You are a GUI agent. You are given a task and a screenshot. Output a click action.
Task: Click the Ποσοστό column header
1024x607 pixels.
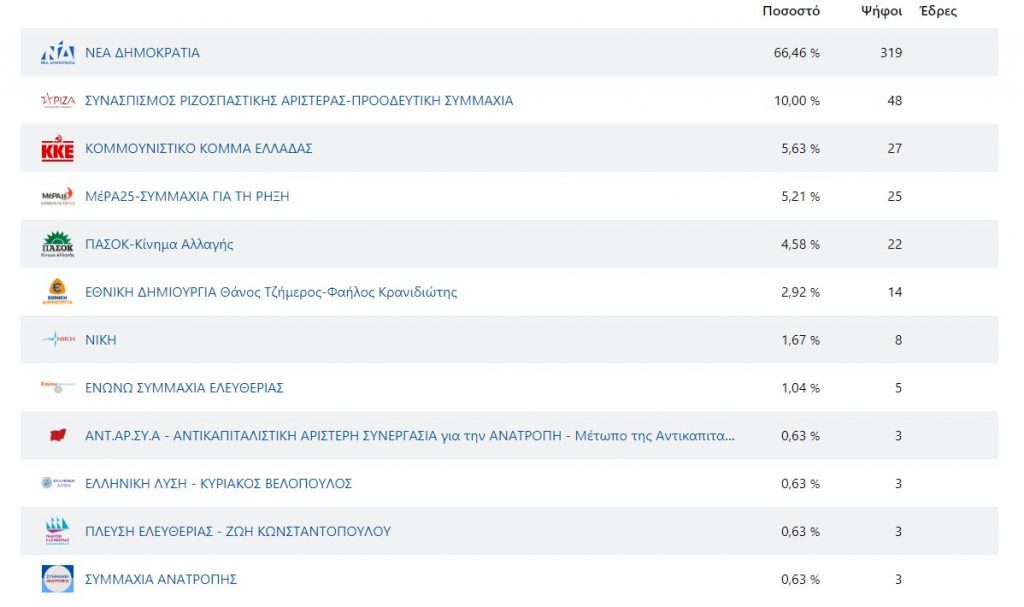click(x=791, y=11)
